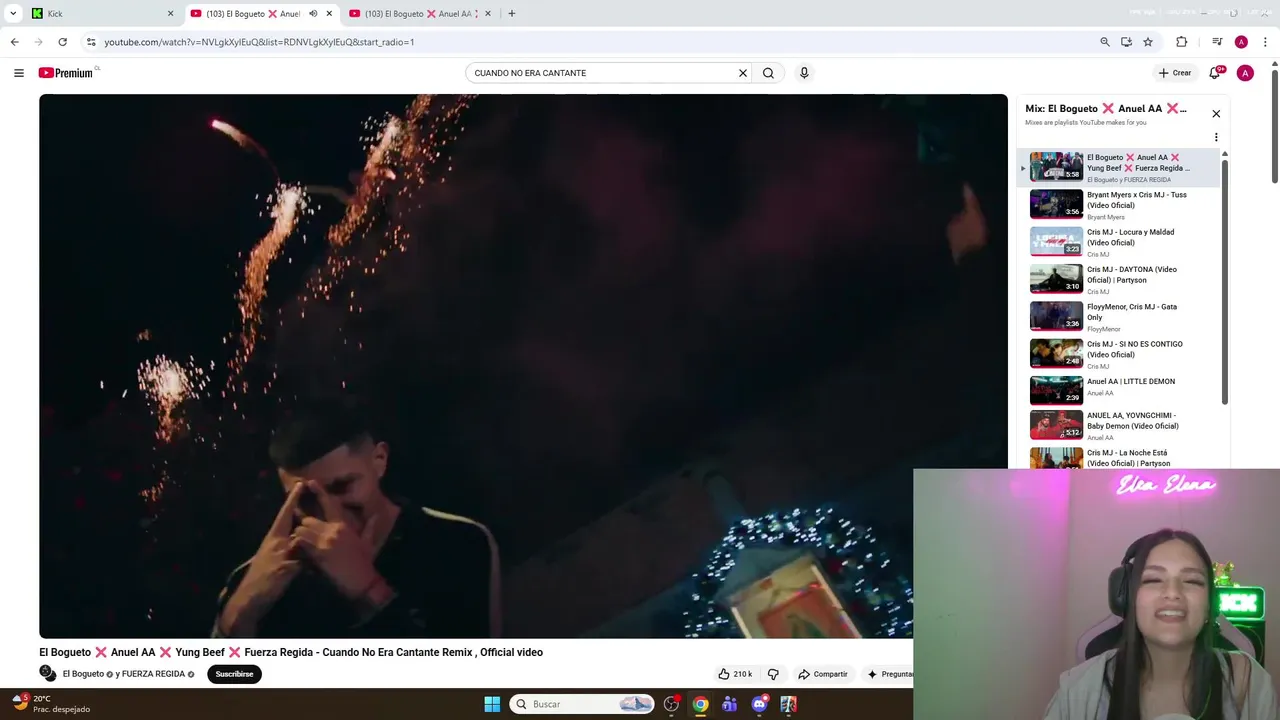Open the YouTube account avatar menu
This screenshot has width=1280, height=720.
click(1245, 73)
